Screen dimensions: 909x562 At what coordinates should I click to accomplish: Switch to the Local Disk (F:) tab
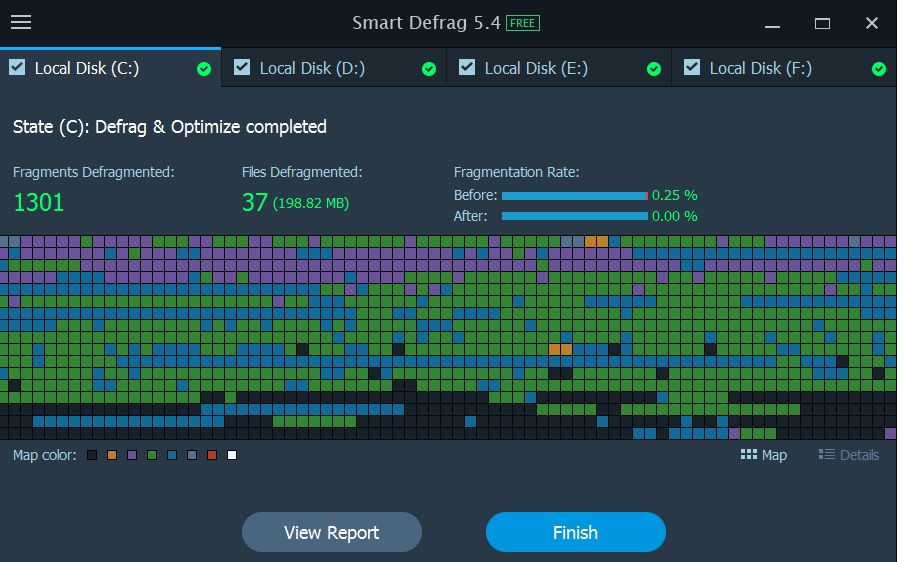(784, 68)
